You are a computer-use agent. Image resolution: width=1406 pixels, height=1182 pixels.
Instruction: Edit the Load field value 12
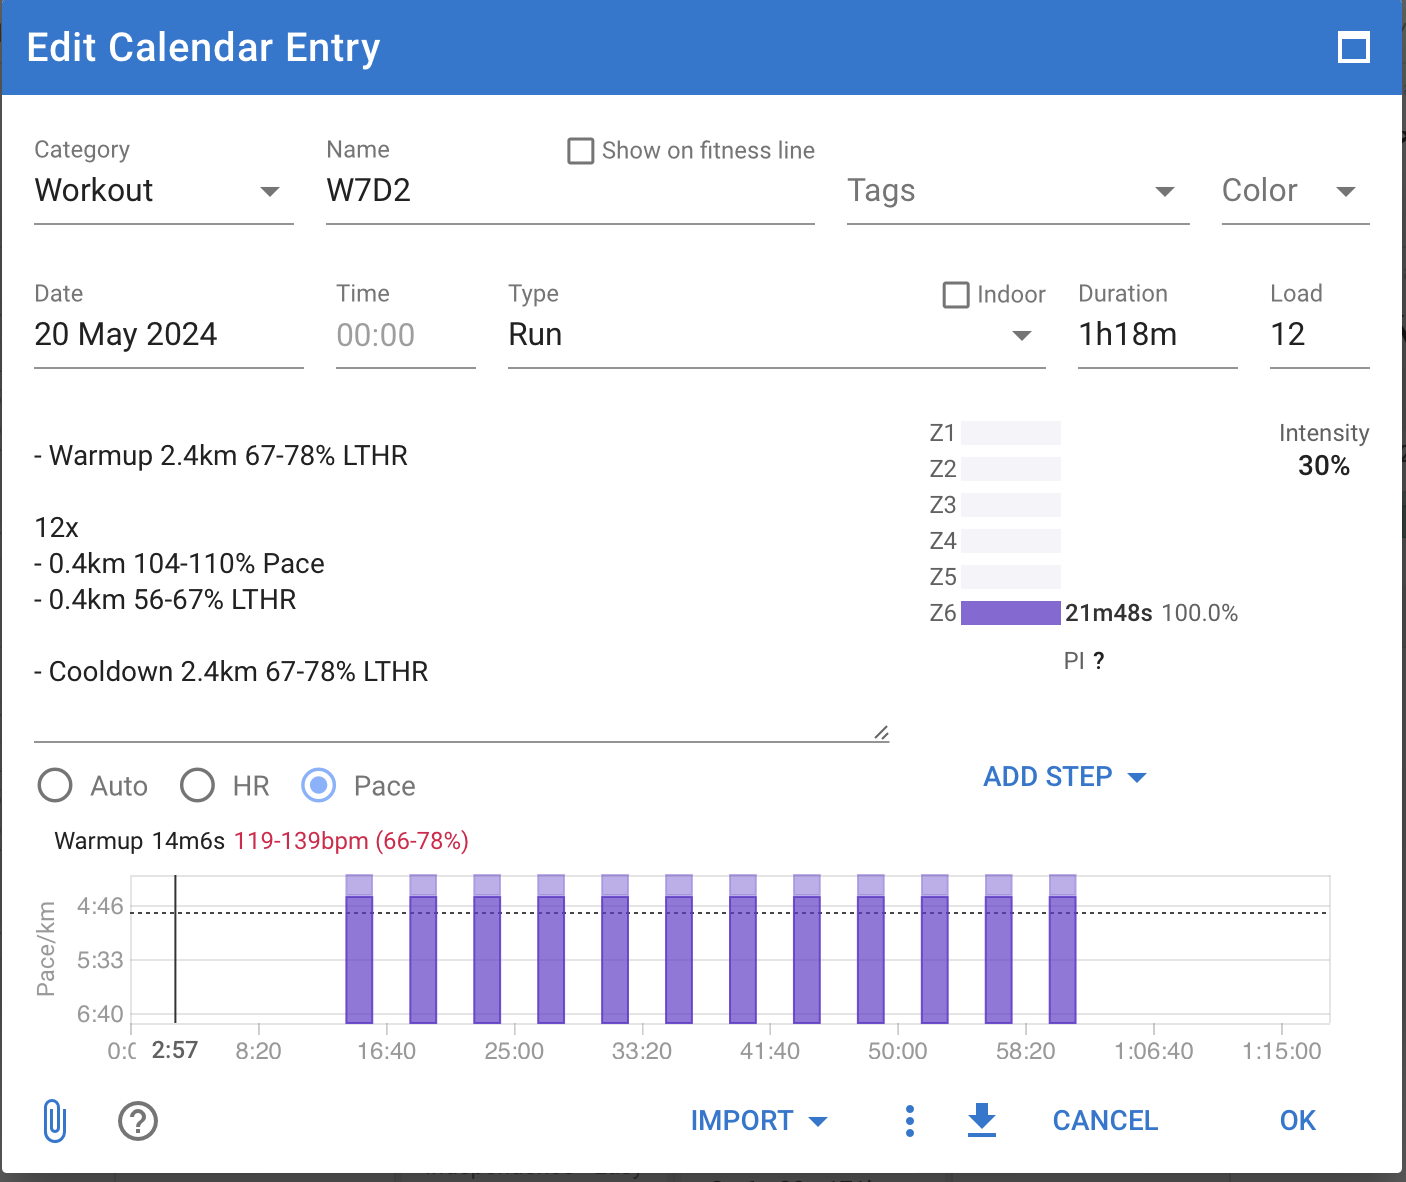(x=1319, y=335)
